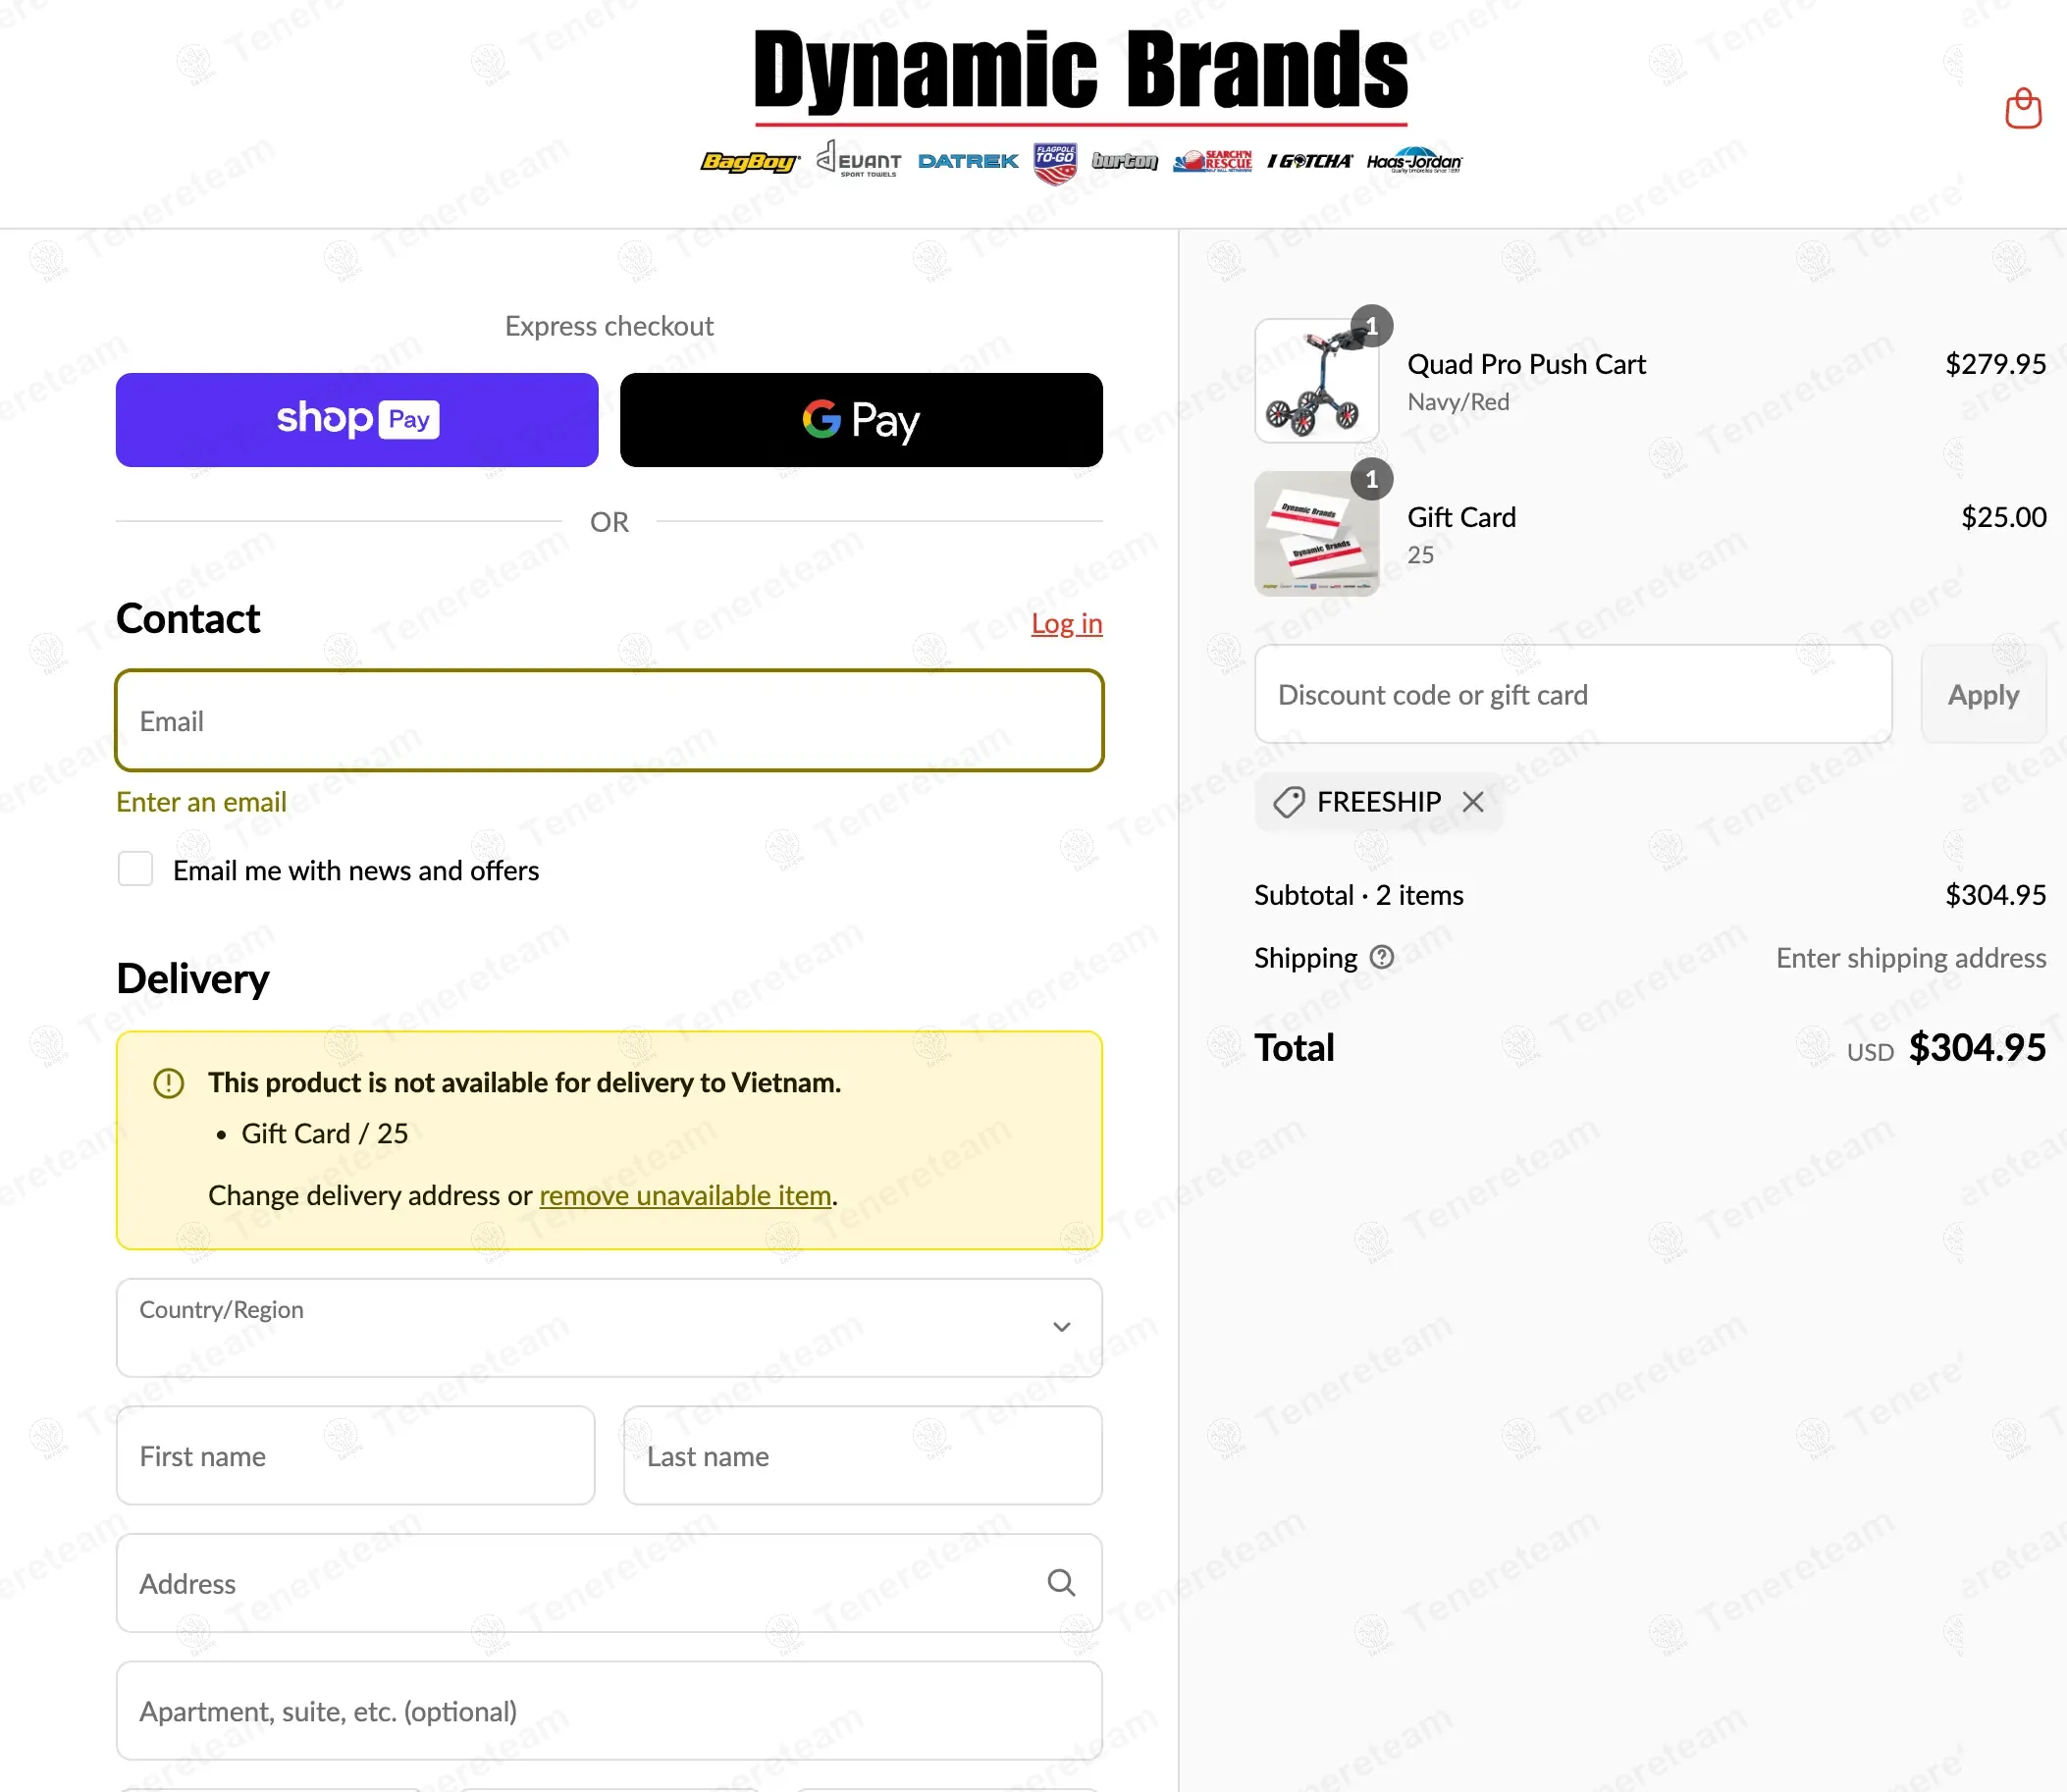Viewport: 2067px width, 1792px height.
Task: Select the Quad Pro Push Cart thumbnail
Action: tap(1316, 380)
